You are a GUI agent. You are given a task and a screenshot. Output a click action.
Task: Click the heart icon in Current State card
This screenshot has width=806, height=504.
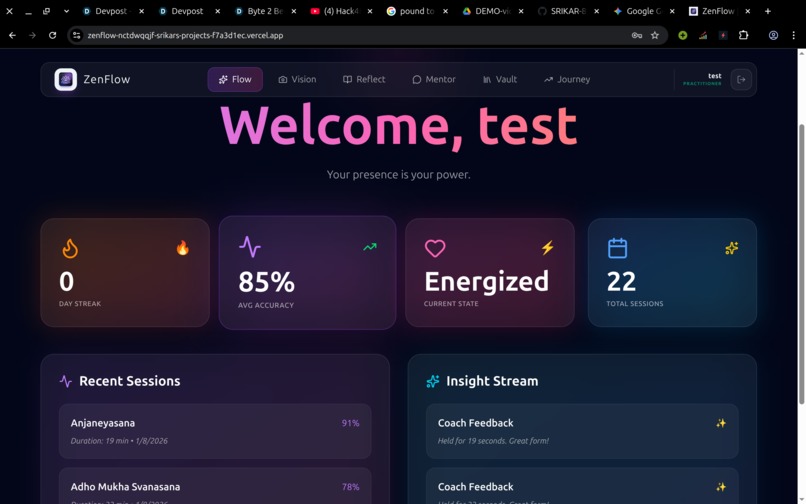click(435, 248)
